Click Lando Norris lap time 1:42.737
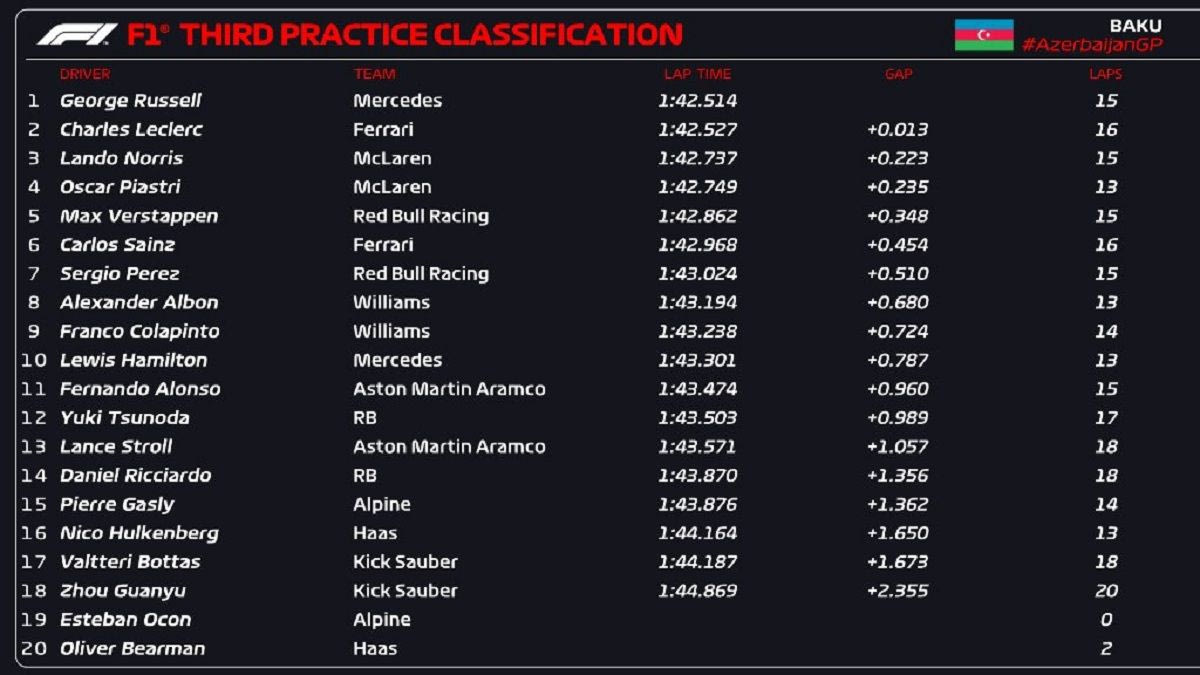Viewport: 1200px width, 675px height. (697, 158)
